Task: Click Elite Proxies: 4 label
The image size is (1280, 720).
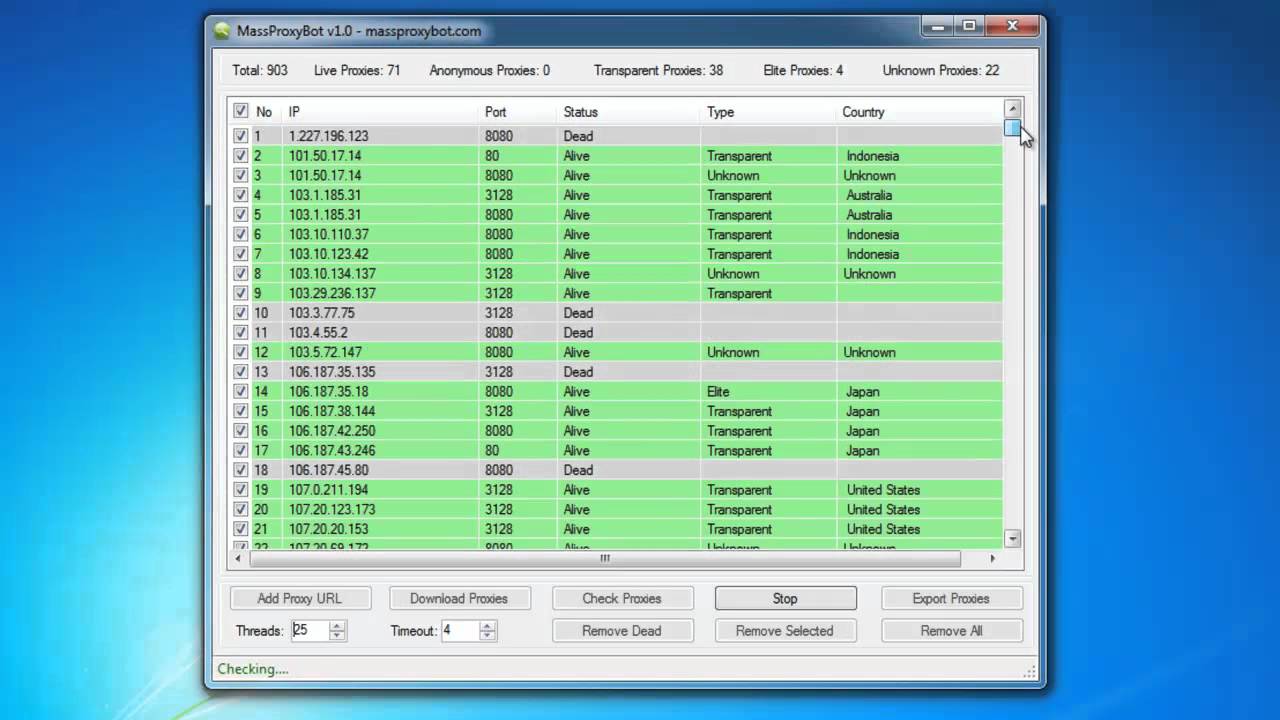Action: pos(803,71)
